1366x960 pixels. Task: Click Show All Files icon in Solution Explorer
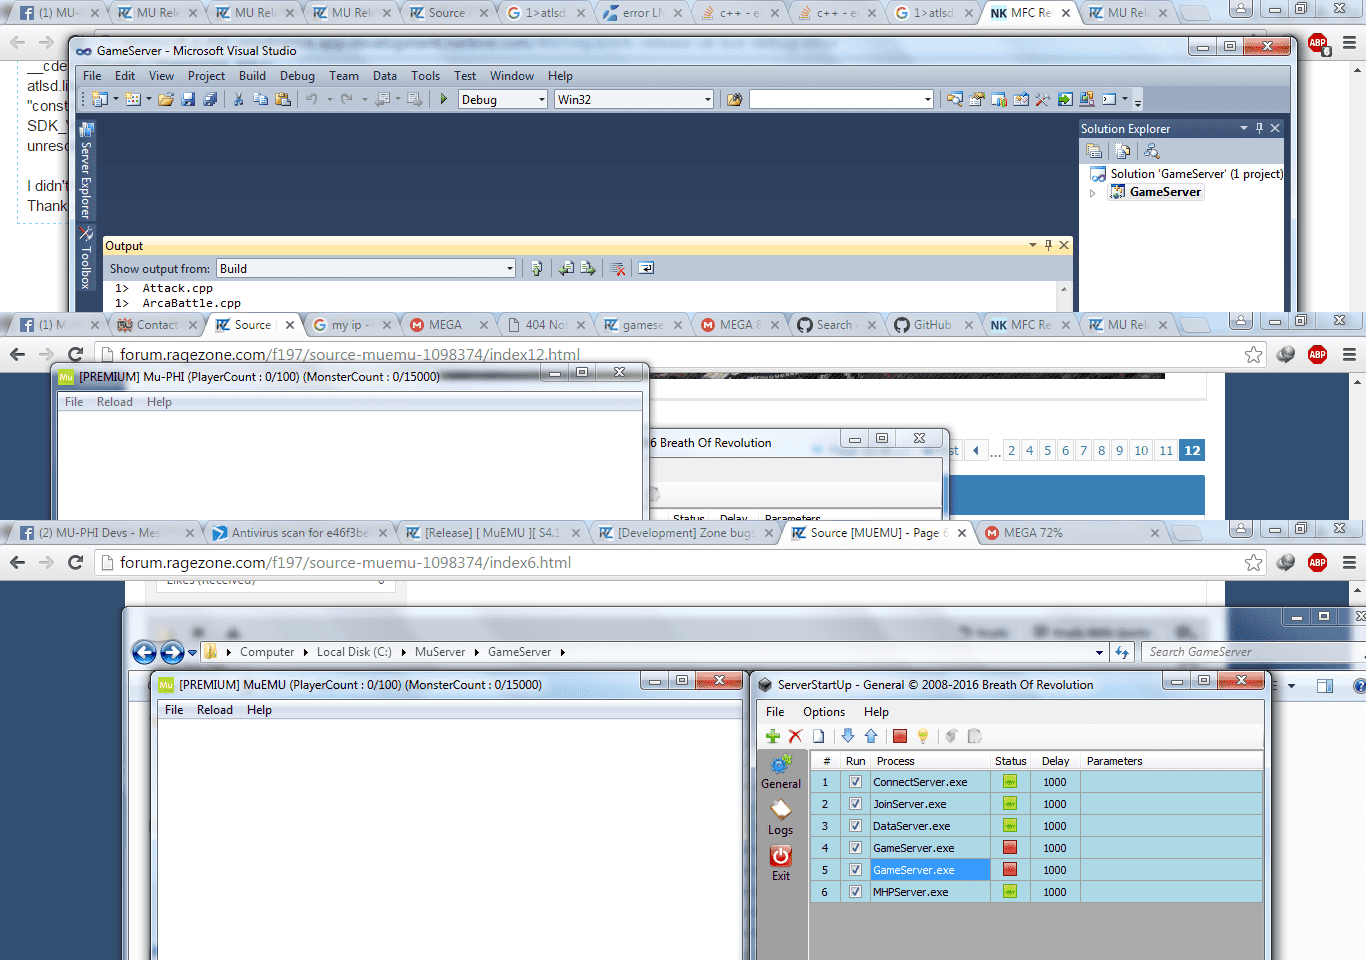1123,151
